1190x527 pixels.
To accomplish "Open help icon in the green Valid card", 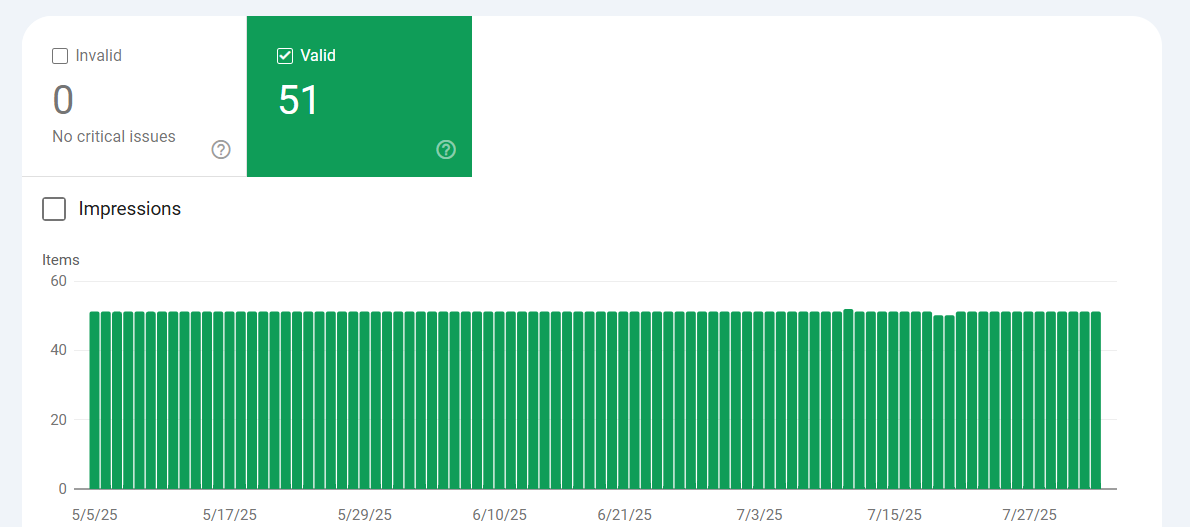I will [446, 150].
